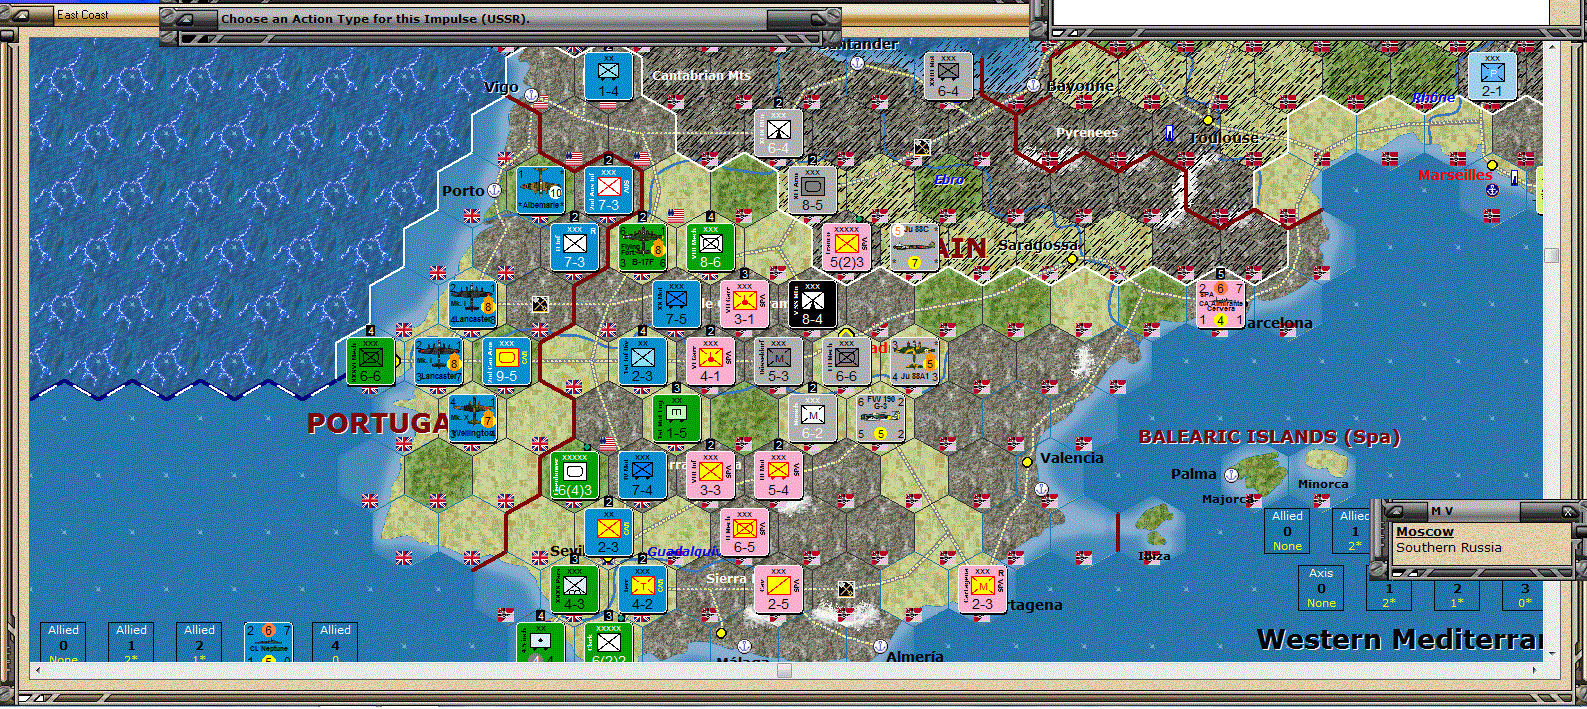Viewport: 1587px width, 709px height.
Task: Select the XXXVI Mech 6-6 green counter
Action: [370, 361]
